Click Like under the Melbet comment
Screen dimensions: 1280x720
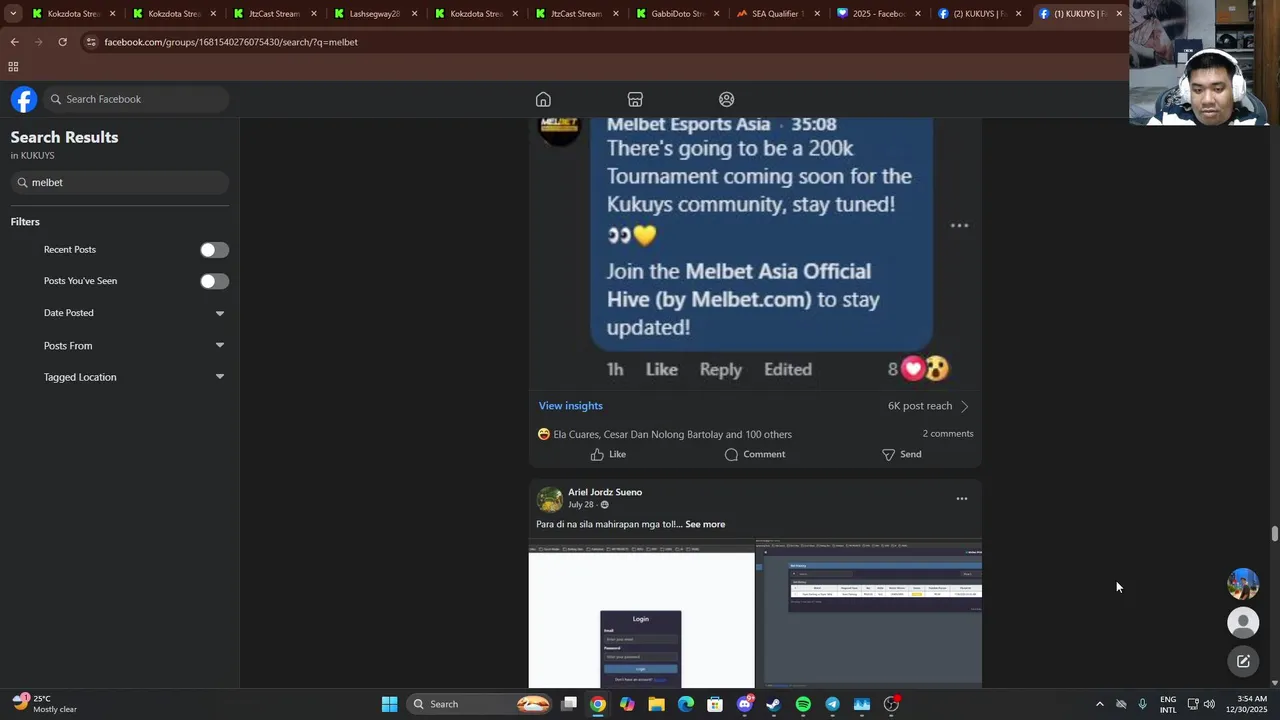pos(662,369)
